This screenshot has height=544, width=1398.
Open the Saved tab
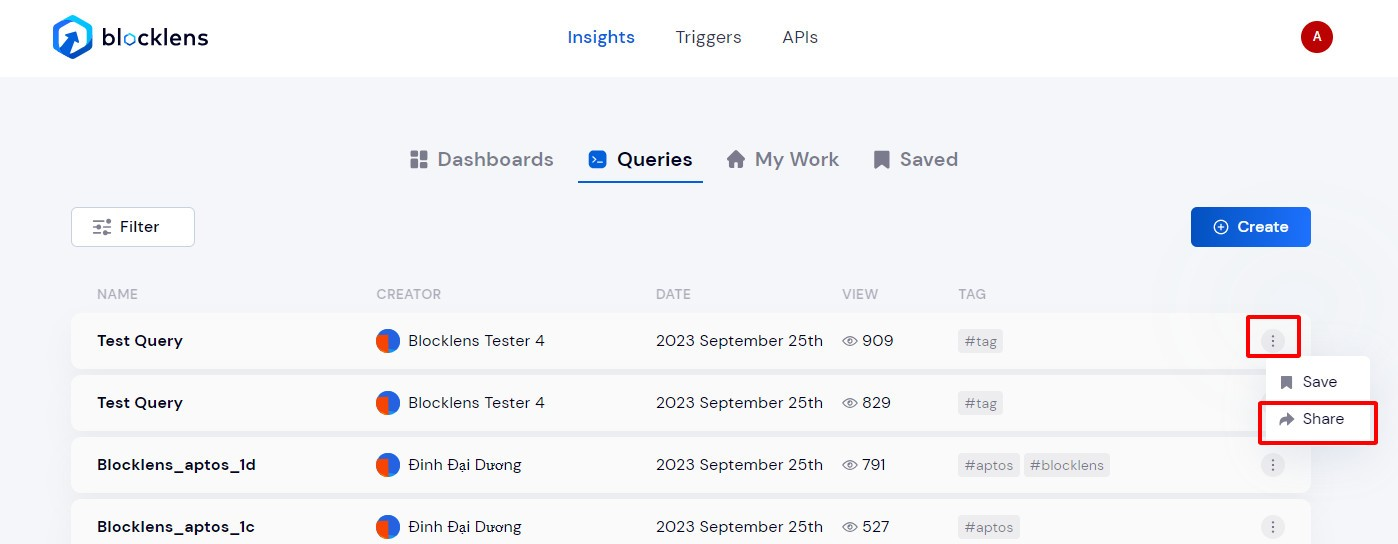coord(915,160)
